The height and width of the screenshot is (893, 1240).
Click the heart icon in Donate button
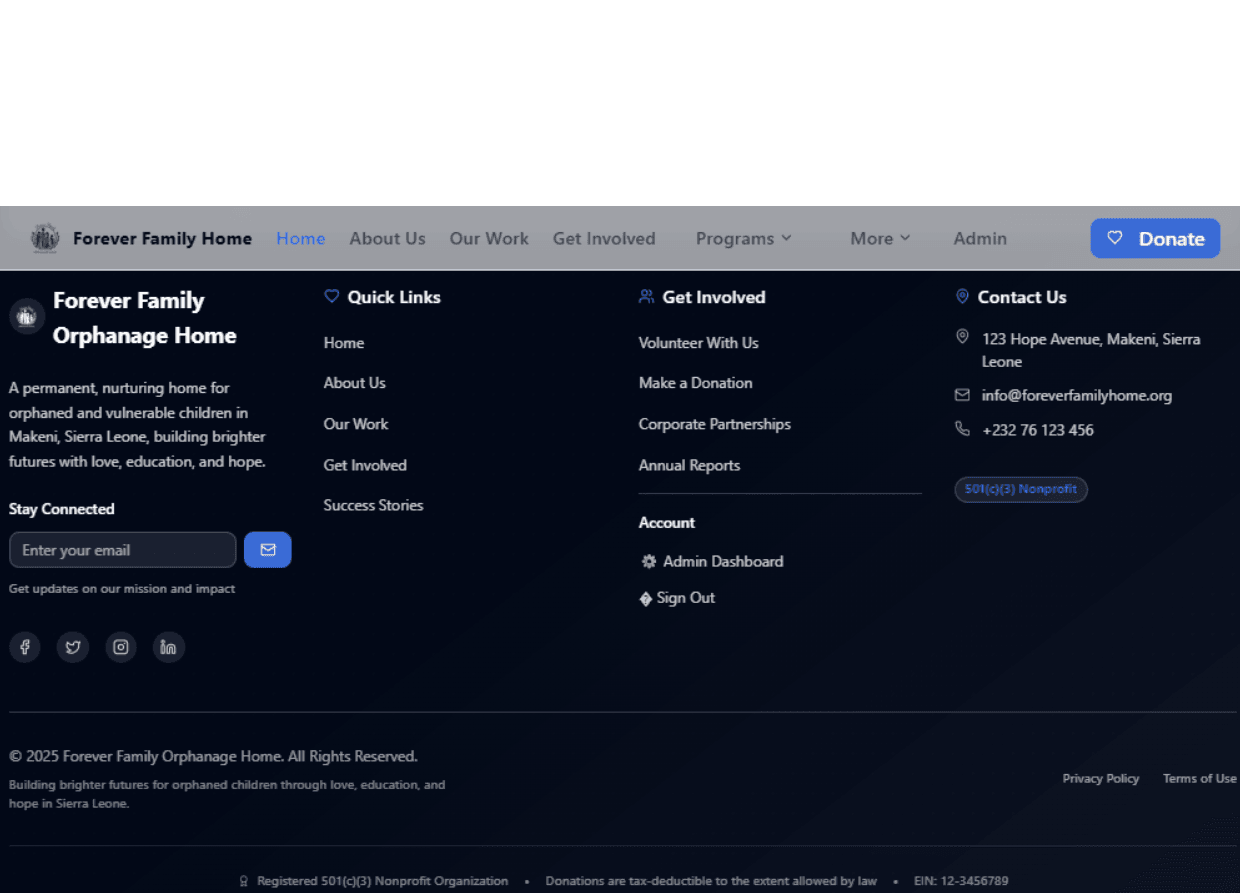[1115, 238]
